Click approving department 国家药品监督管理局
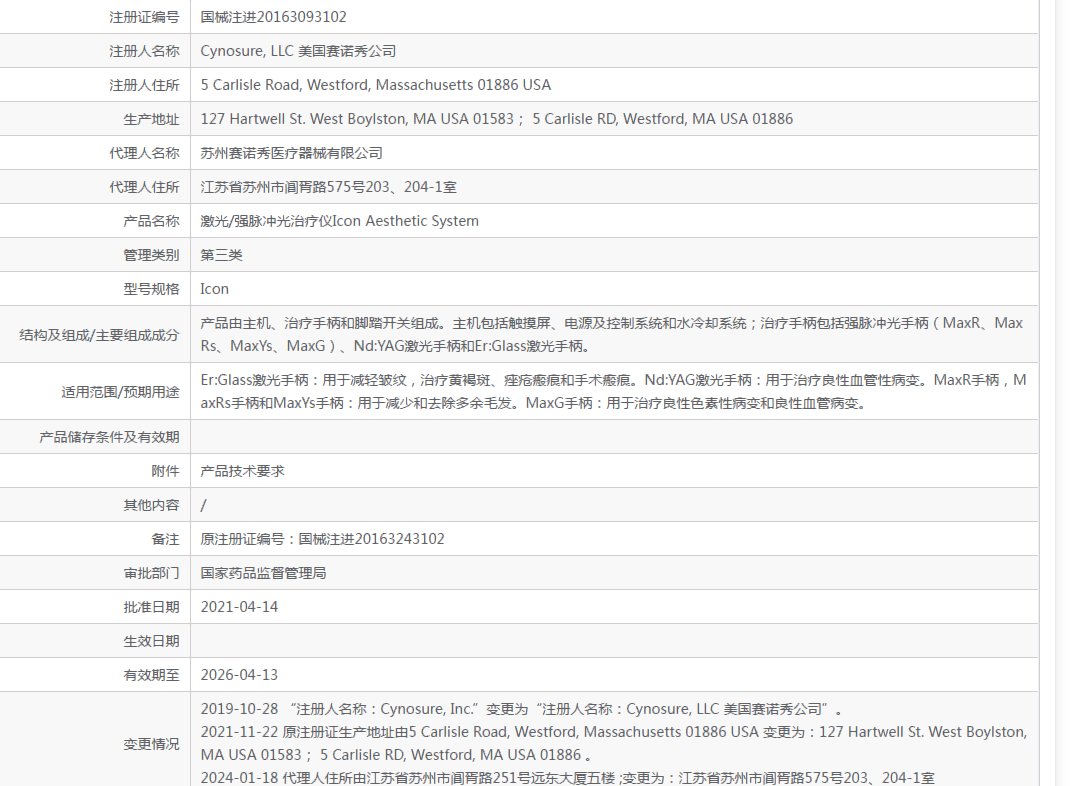1070x786 pixels. click(263, 573)
